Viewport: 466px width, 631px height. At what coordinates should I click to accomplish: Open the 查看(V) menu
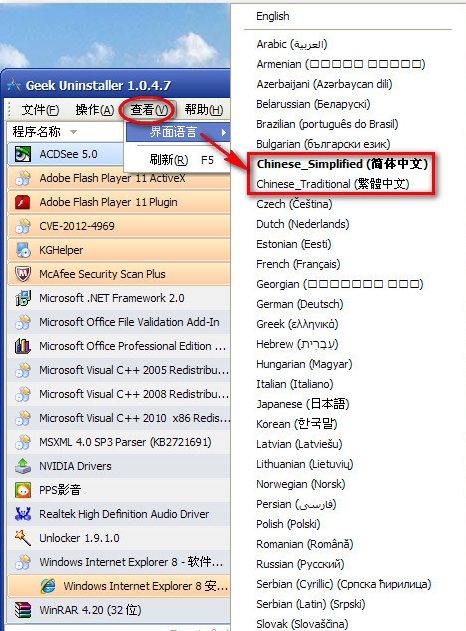(x=148, y=109)
